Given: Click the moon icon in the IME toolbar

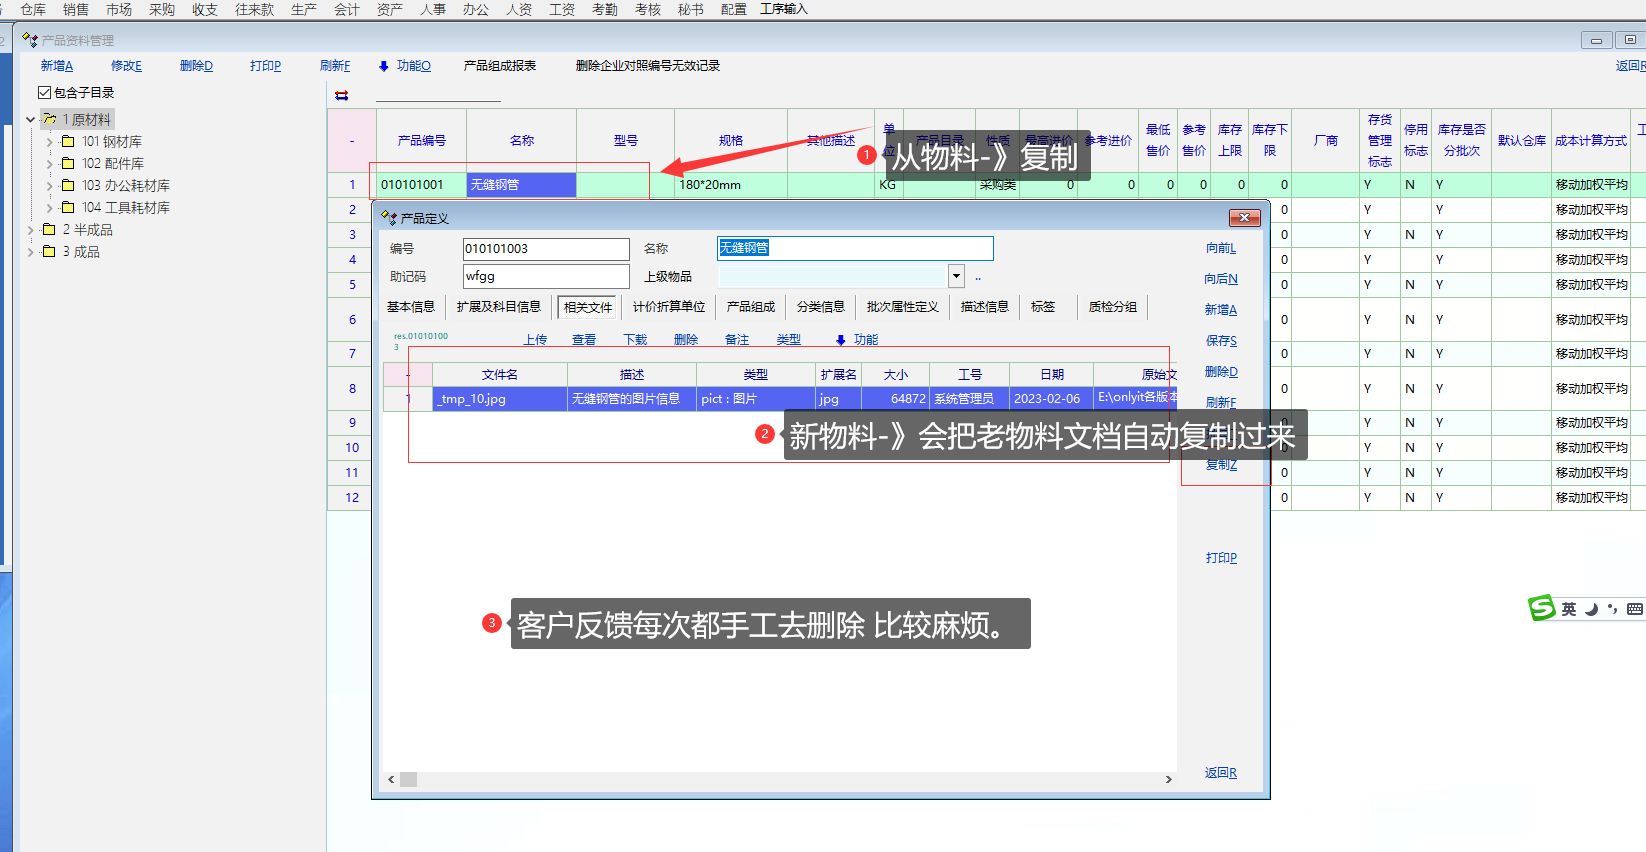Looking at the screenshot, I should pos(1591,608).
